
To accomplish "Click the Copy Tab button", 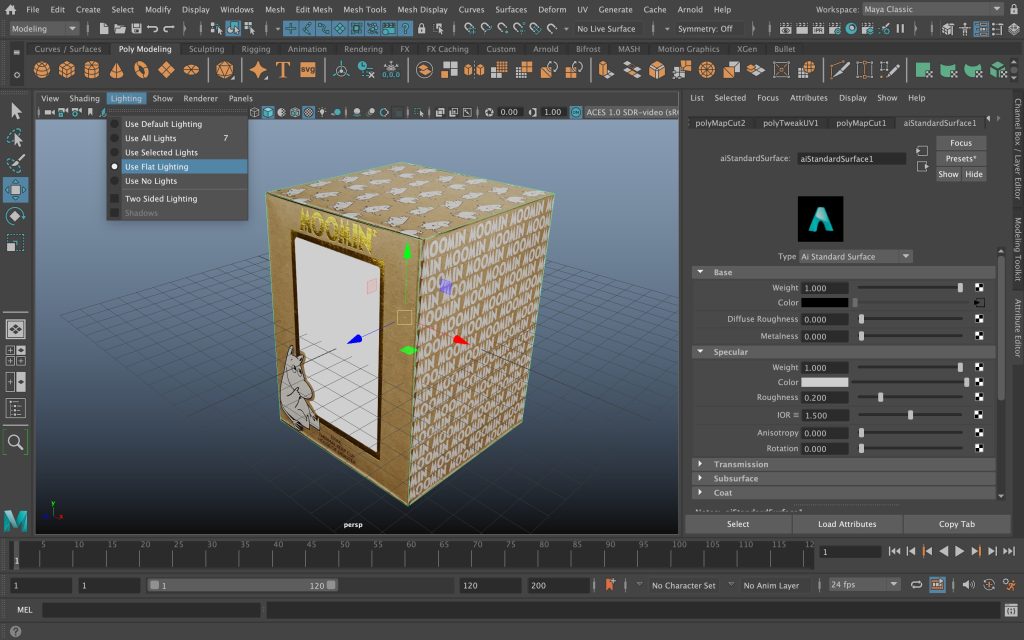I will pos(957,524).
